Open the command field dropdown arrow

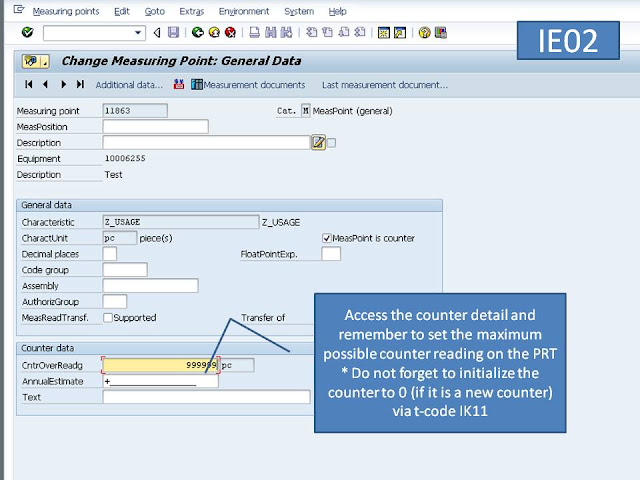(x=138, y=33)
